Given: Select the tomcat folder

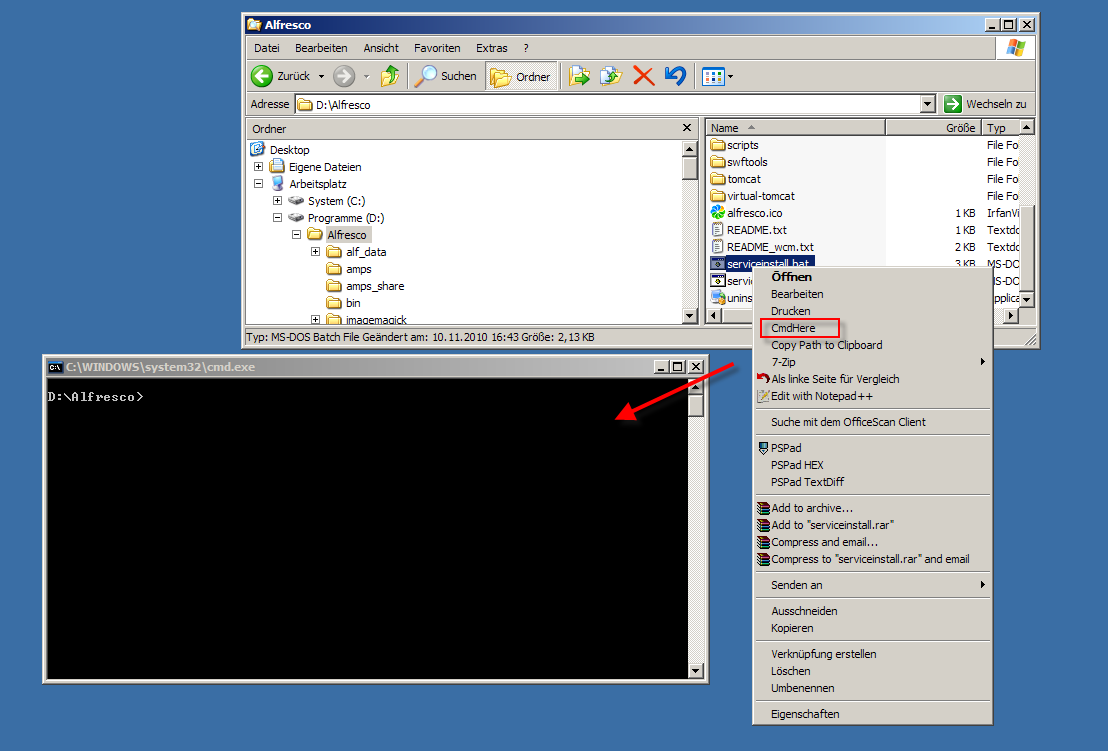Looking at the screenshot, I should click(x=744, y=179).
